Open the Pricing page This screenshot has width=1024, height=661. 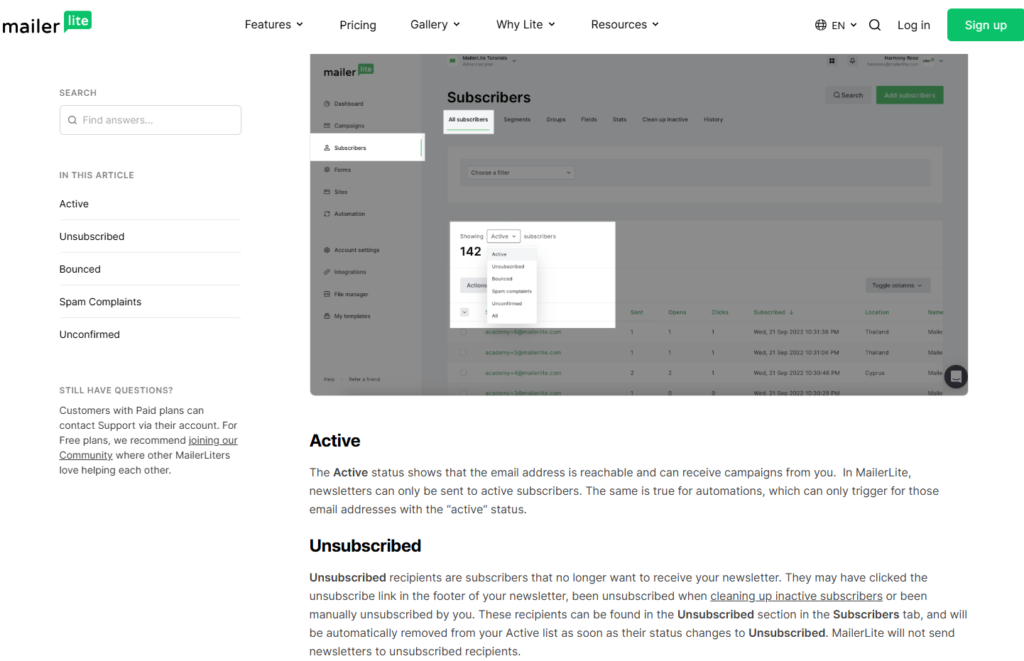(358, 25)
